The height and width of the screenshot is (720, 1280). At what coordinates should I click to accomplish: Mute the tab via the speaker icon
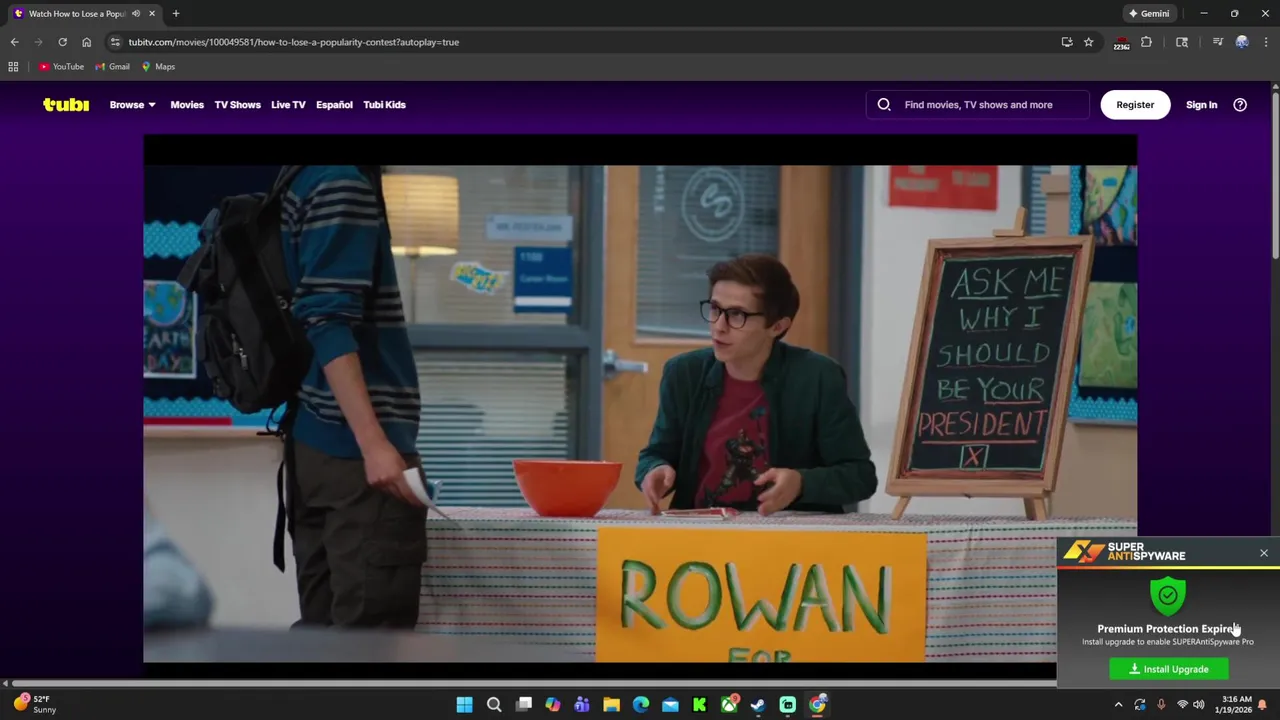pyautogui.click(x=136, y=14)
